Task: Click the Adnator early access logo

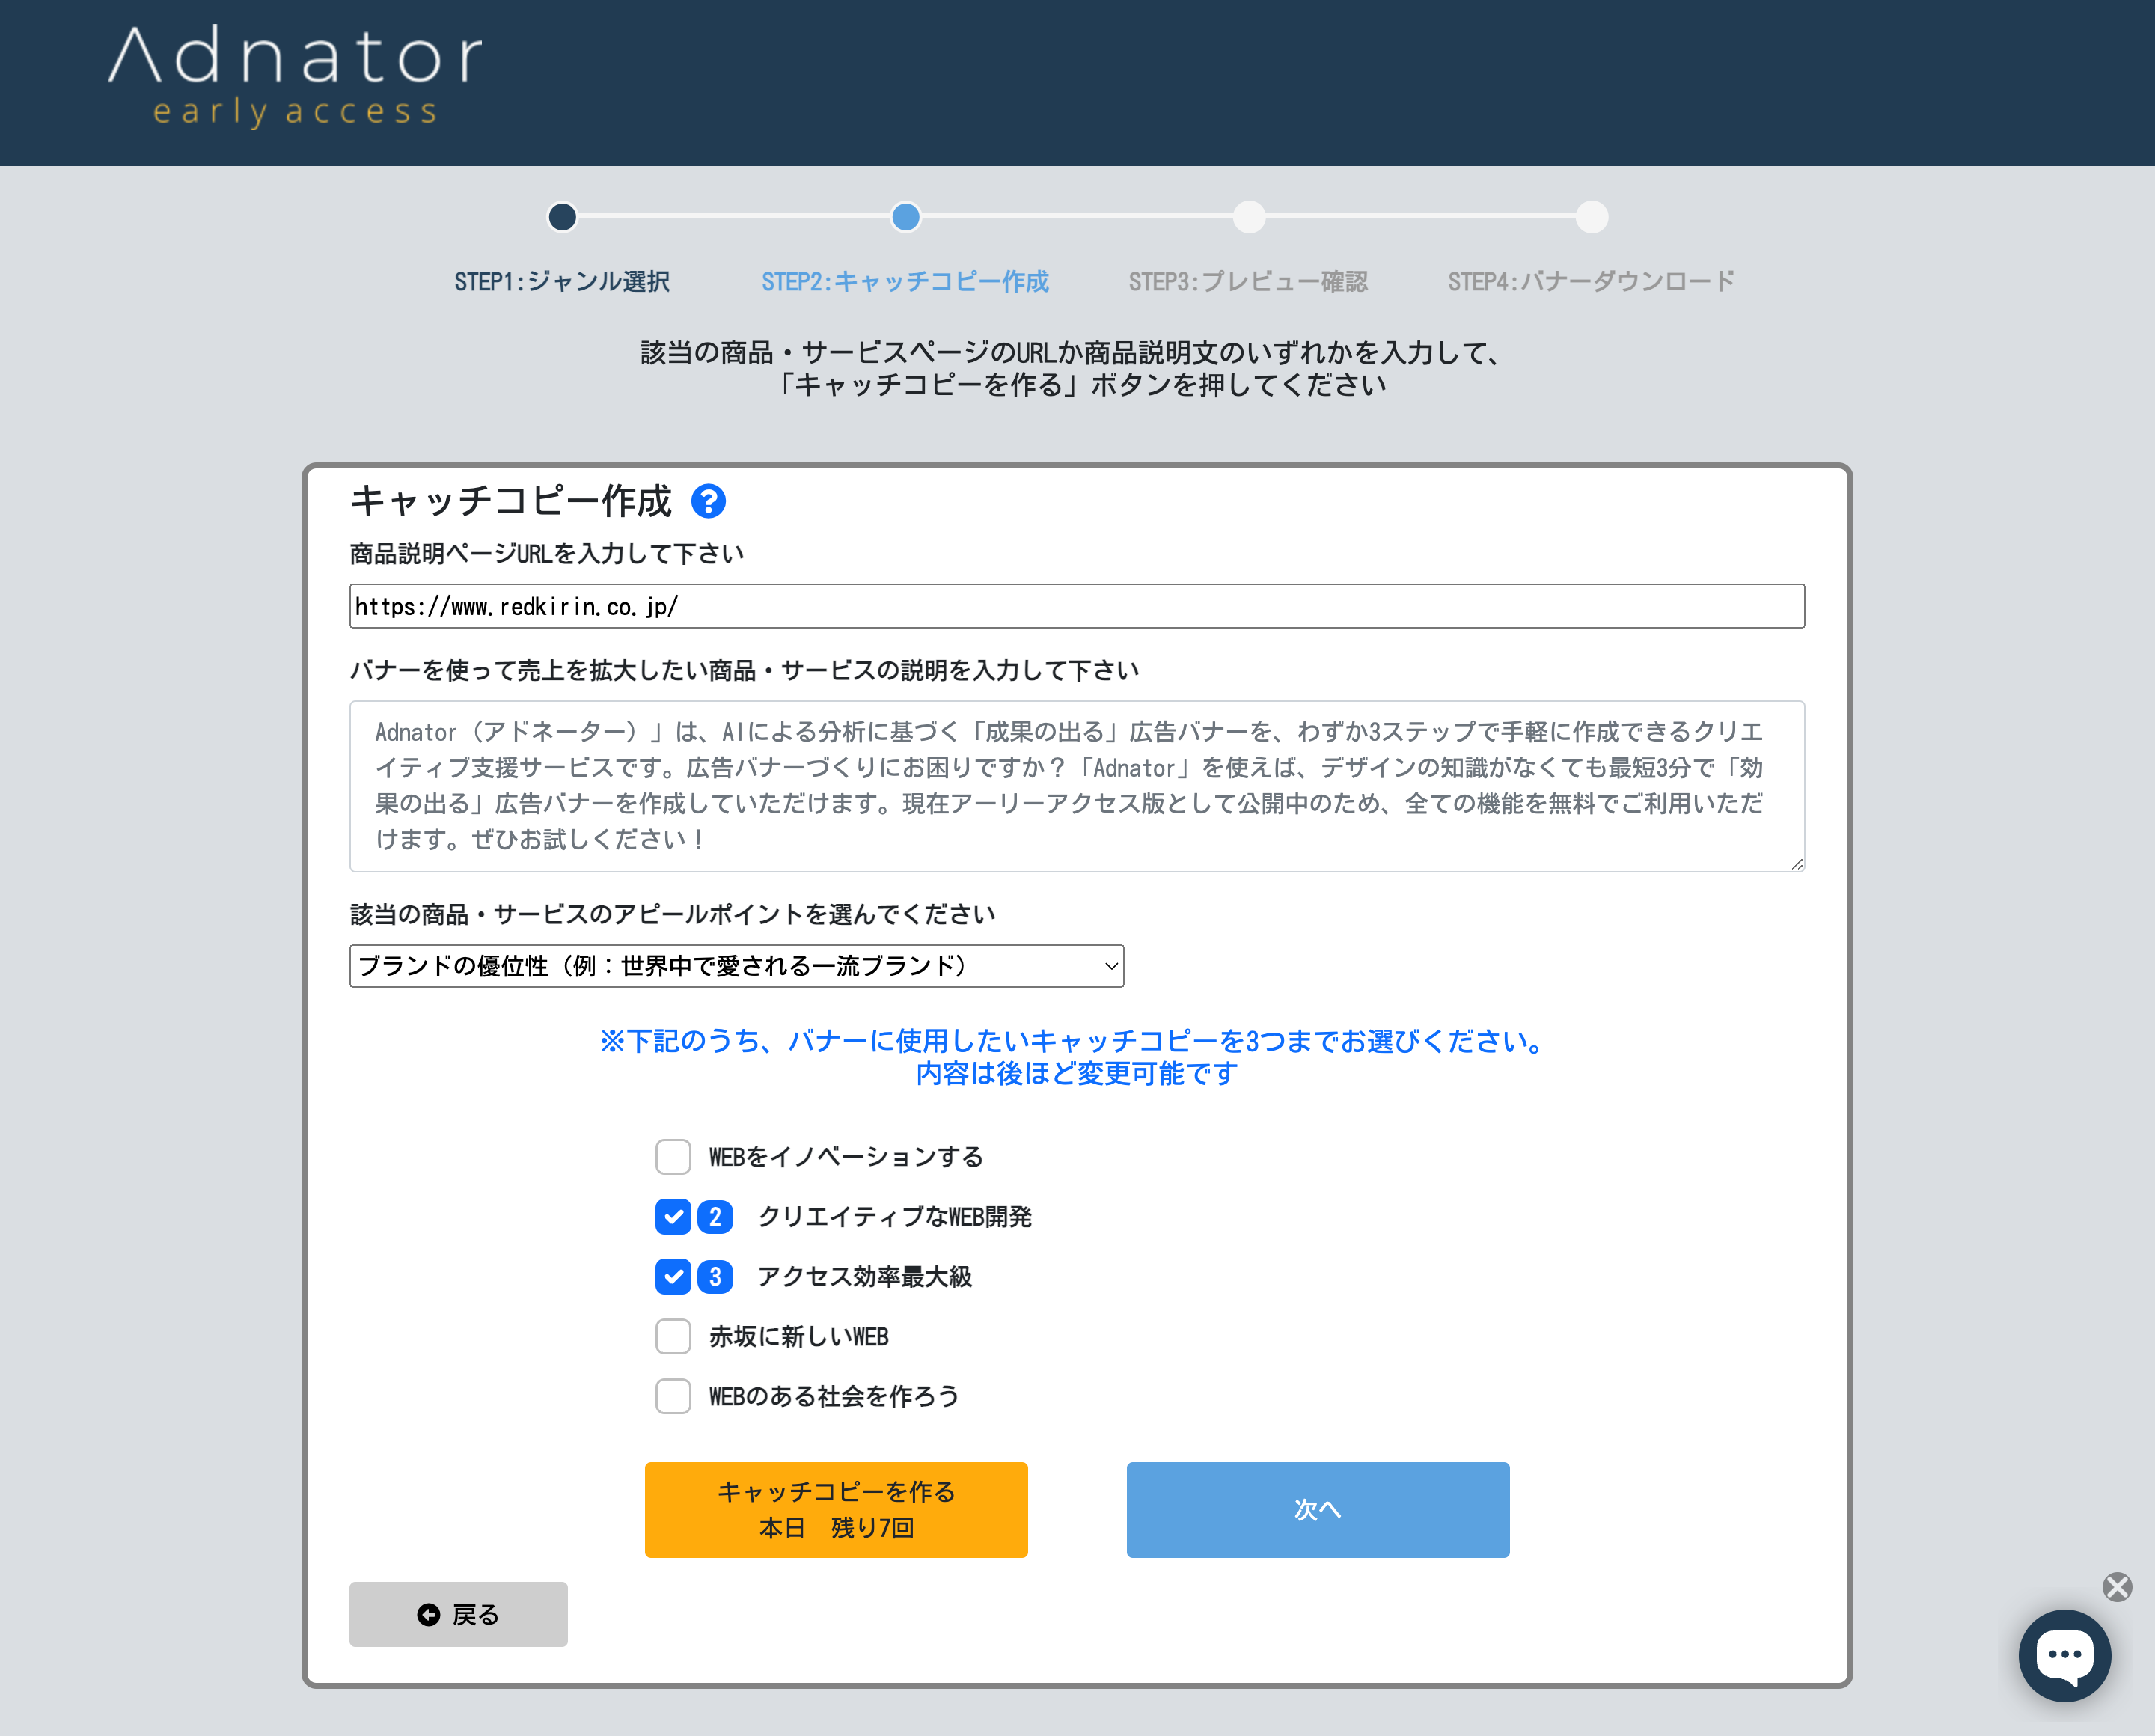Action: 295,78
